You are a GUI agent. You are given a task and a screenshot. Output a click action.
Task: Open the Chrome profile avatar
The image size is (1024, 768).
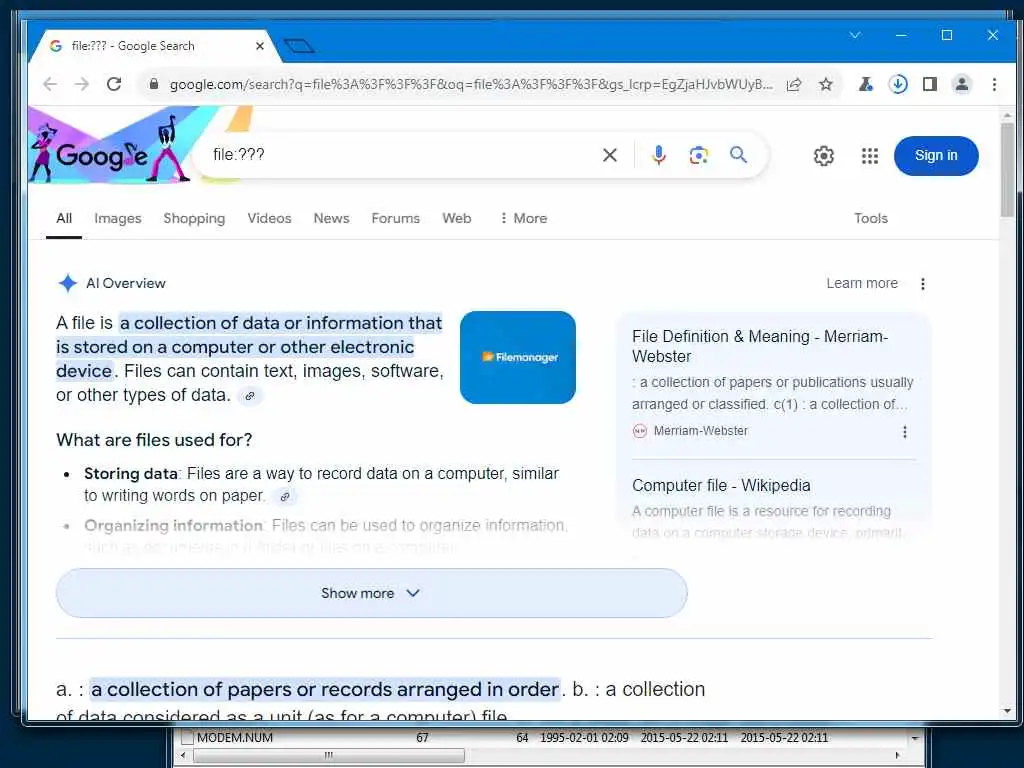tap(962, 84)
